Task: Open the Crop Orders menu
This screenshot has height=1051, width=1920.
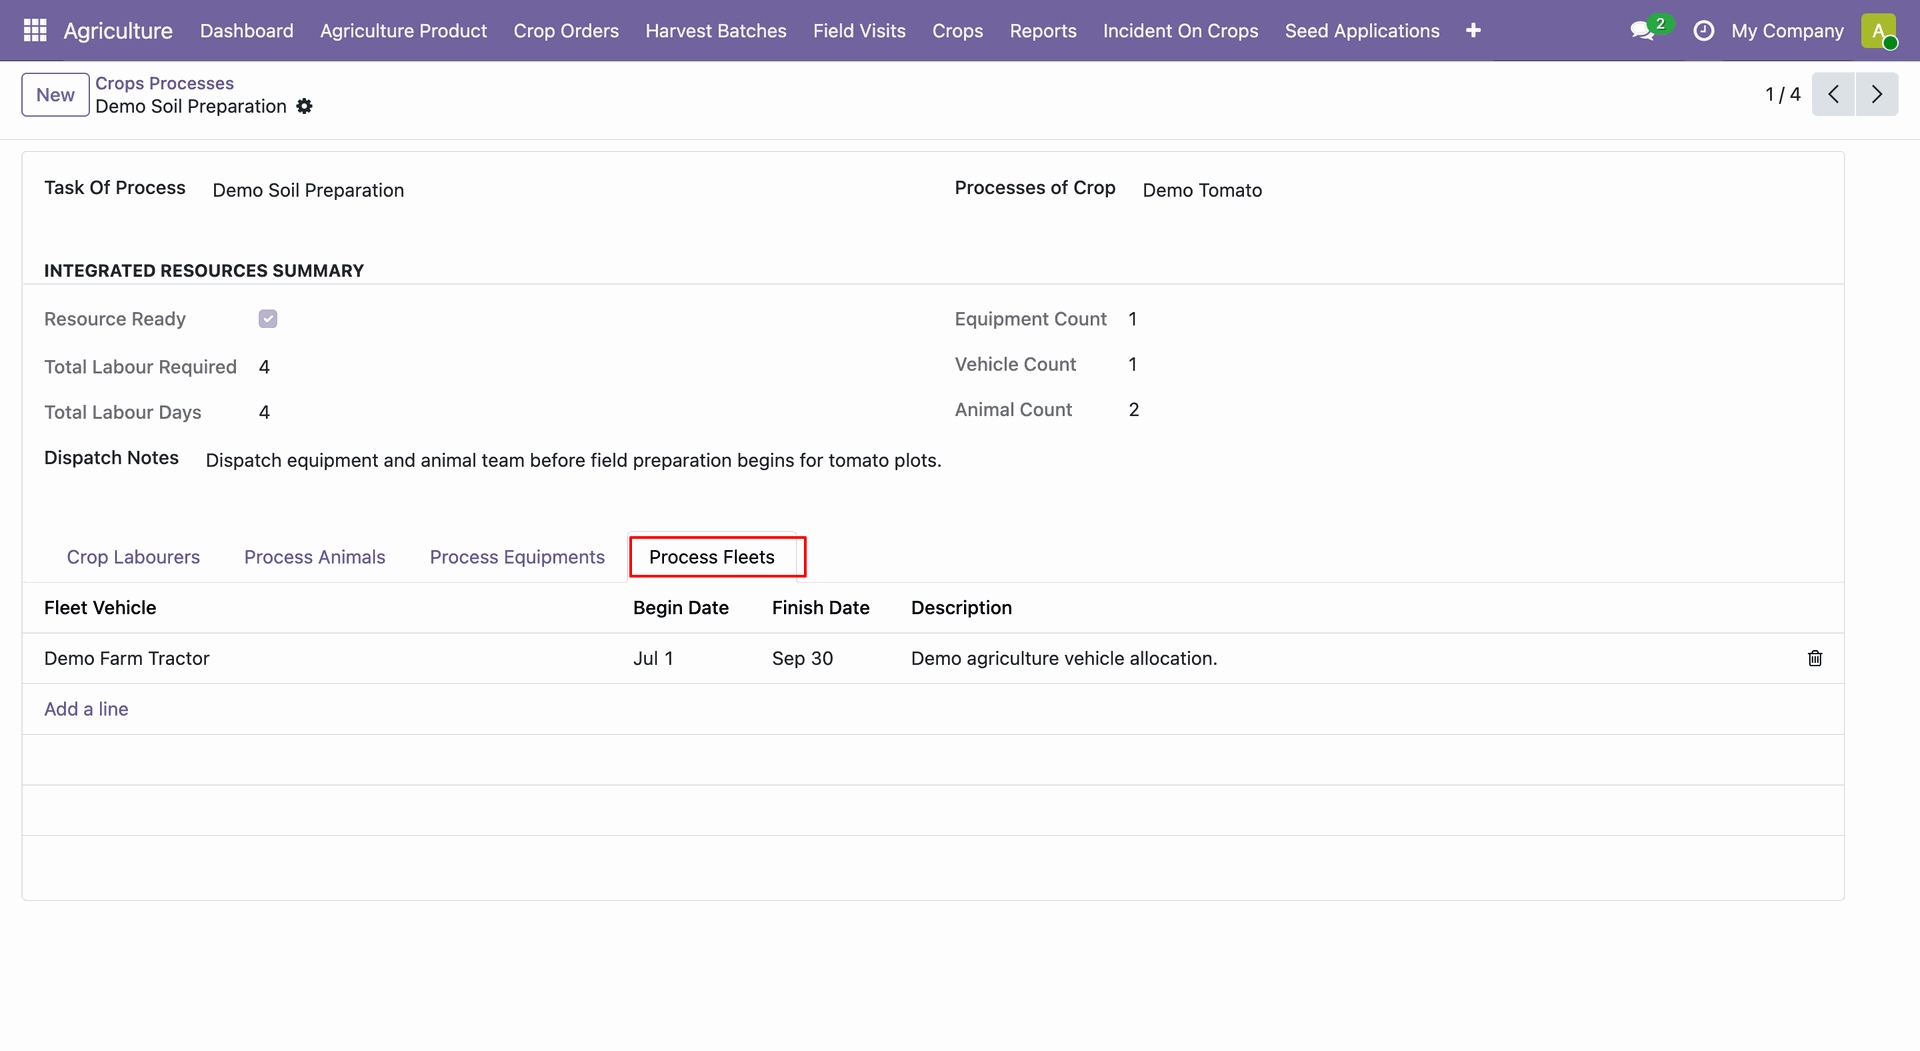Action: [566, 31]
